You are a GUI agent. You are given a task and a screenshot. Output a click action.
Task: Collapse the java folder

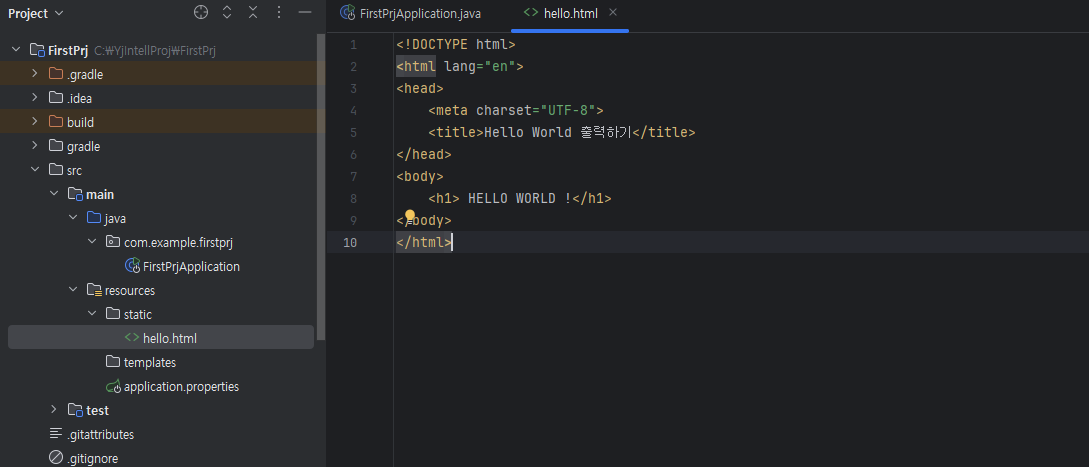(x=72, y=218)
